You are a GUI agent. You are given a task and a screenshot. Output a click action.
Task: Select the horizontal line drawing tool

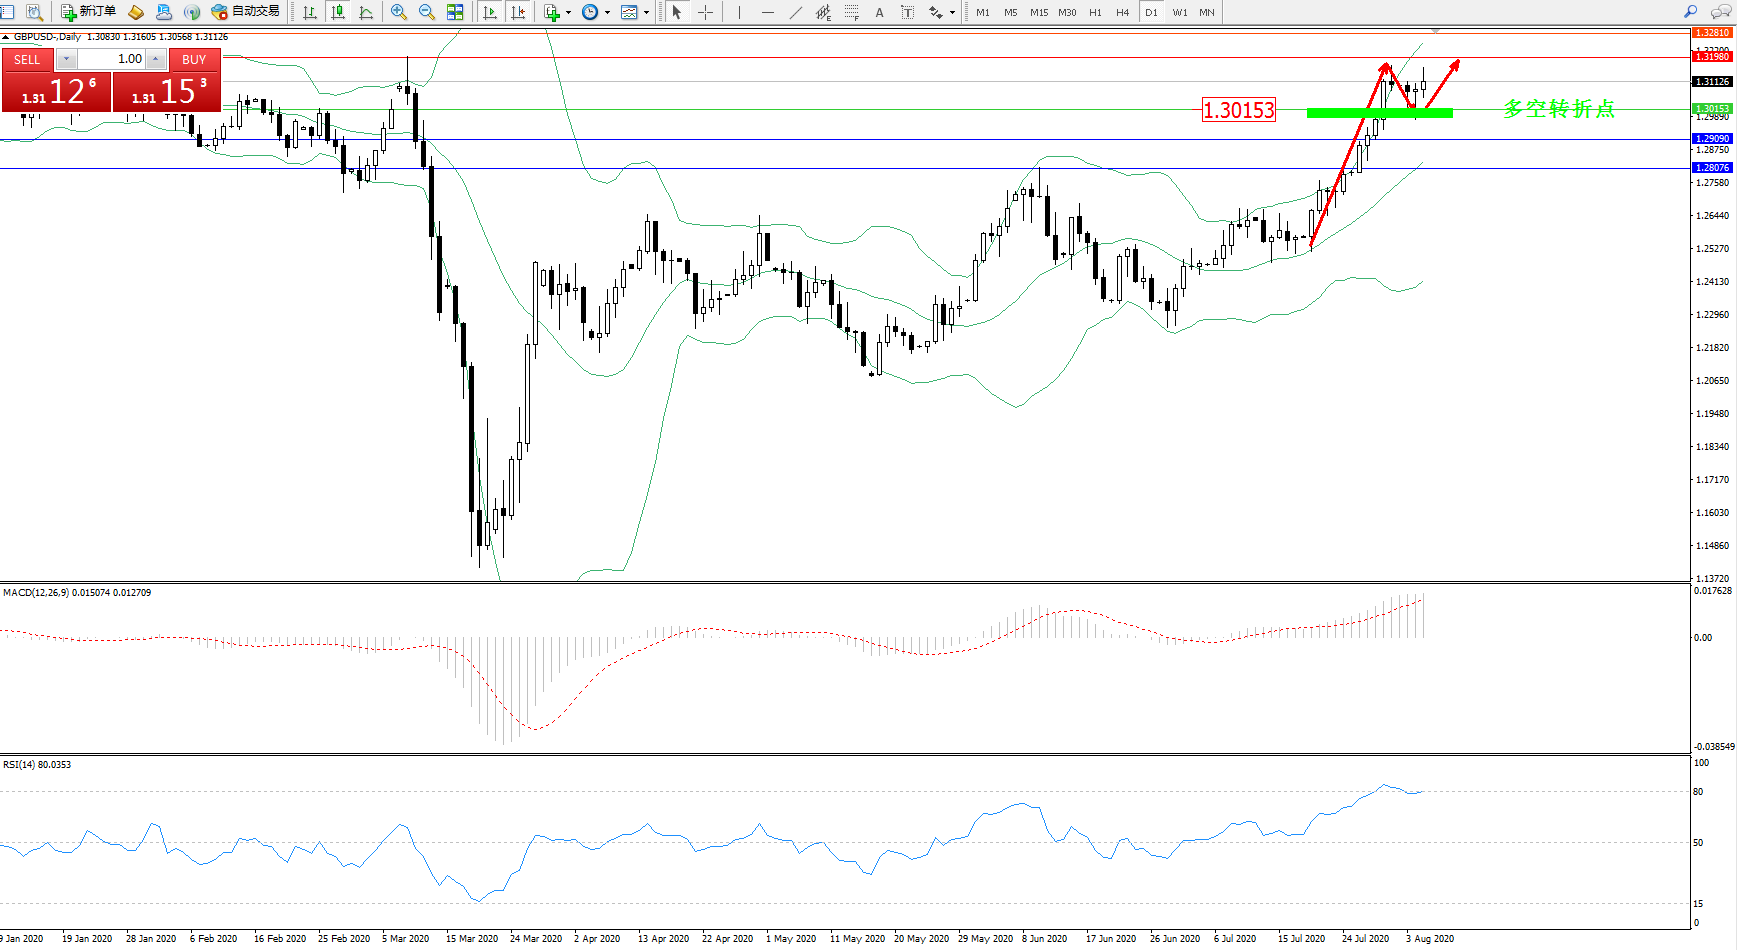click(x=767, y=12)
